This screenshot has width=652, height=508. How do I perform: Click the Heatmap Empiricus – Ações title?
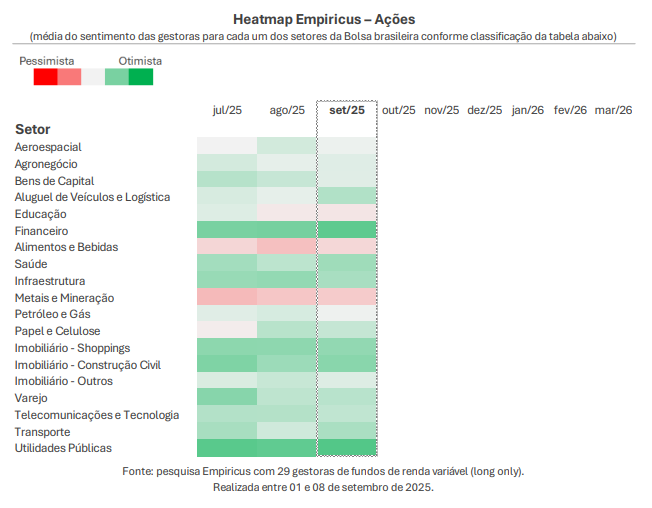point(324,19)
